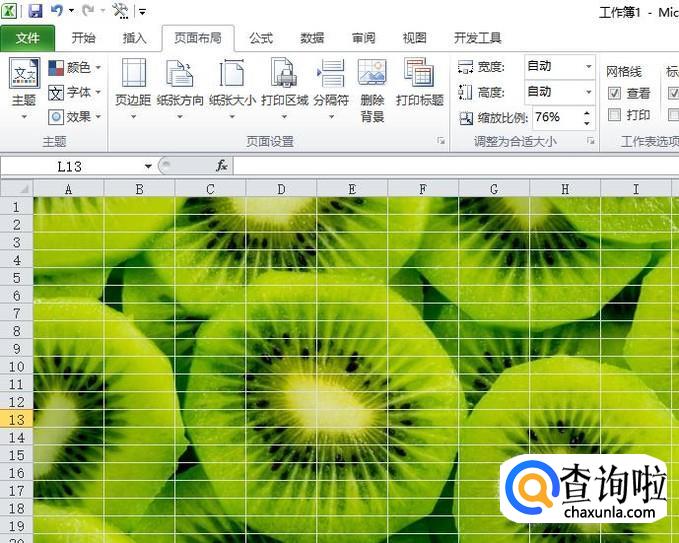The image size is (679, 543).
Task: Open the 颜色 theme colors dropdown
Action: pos(74,68)
